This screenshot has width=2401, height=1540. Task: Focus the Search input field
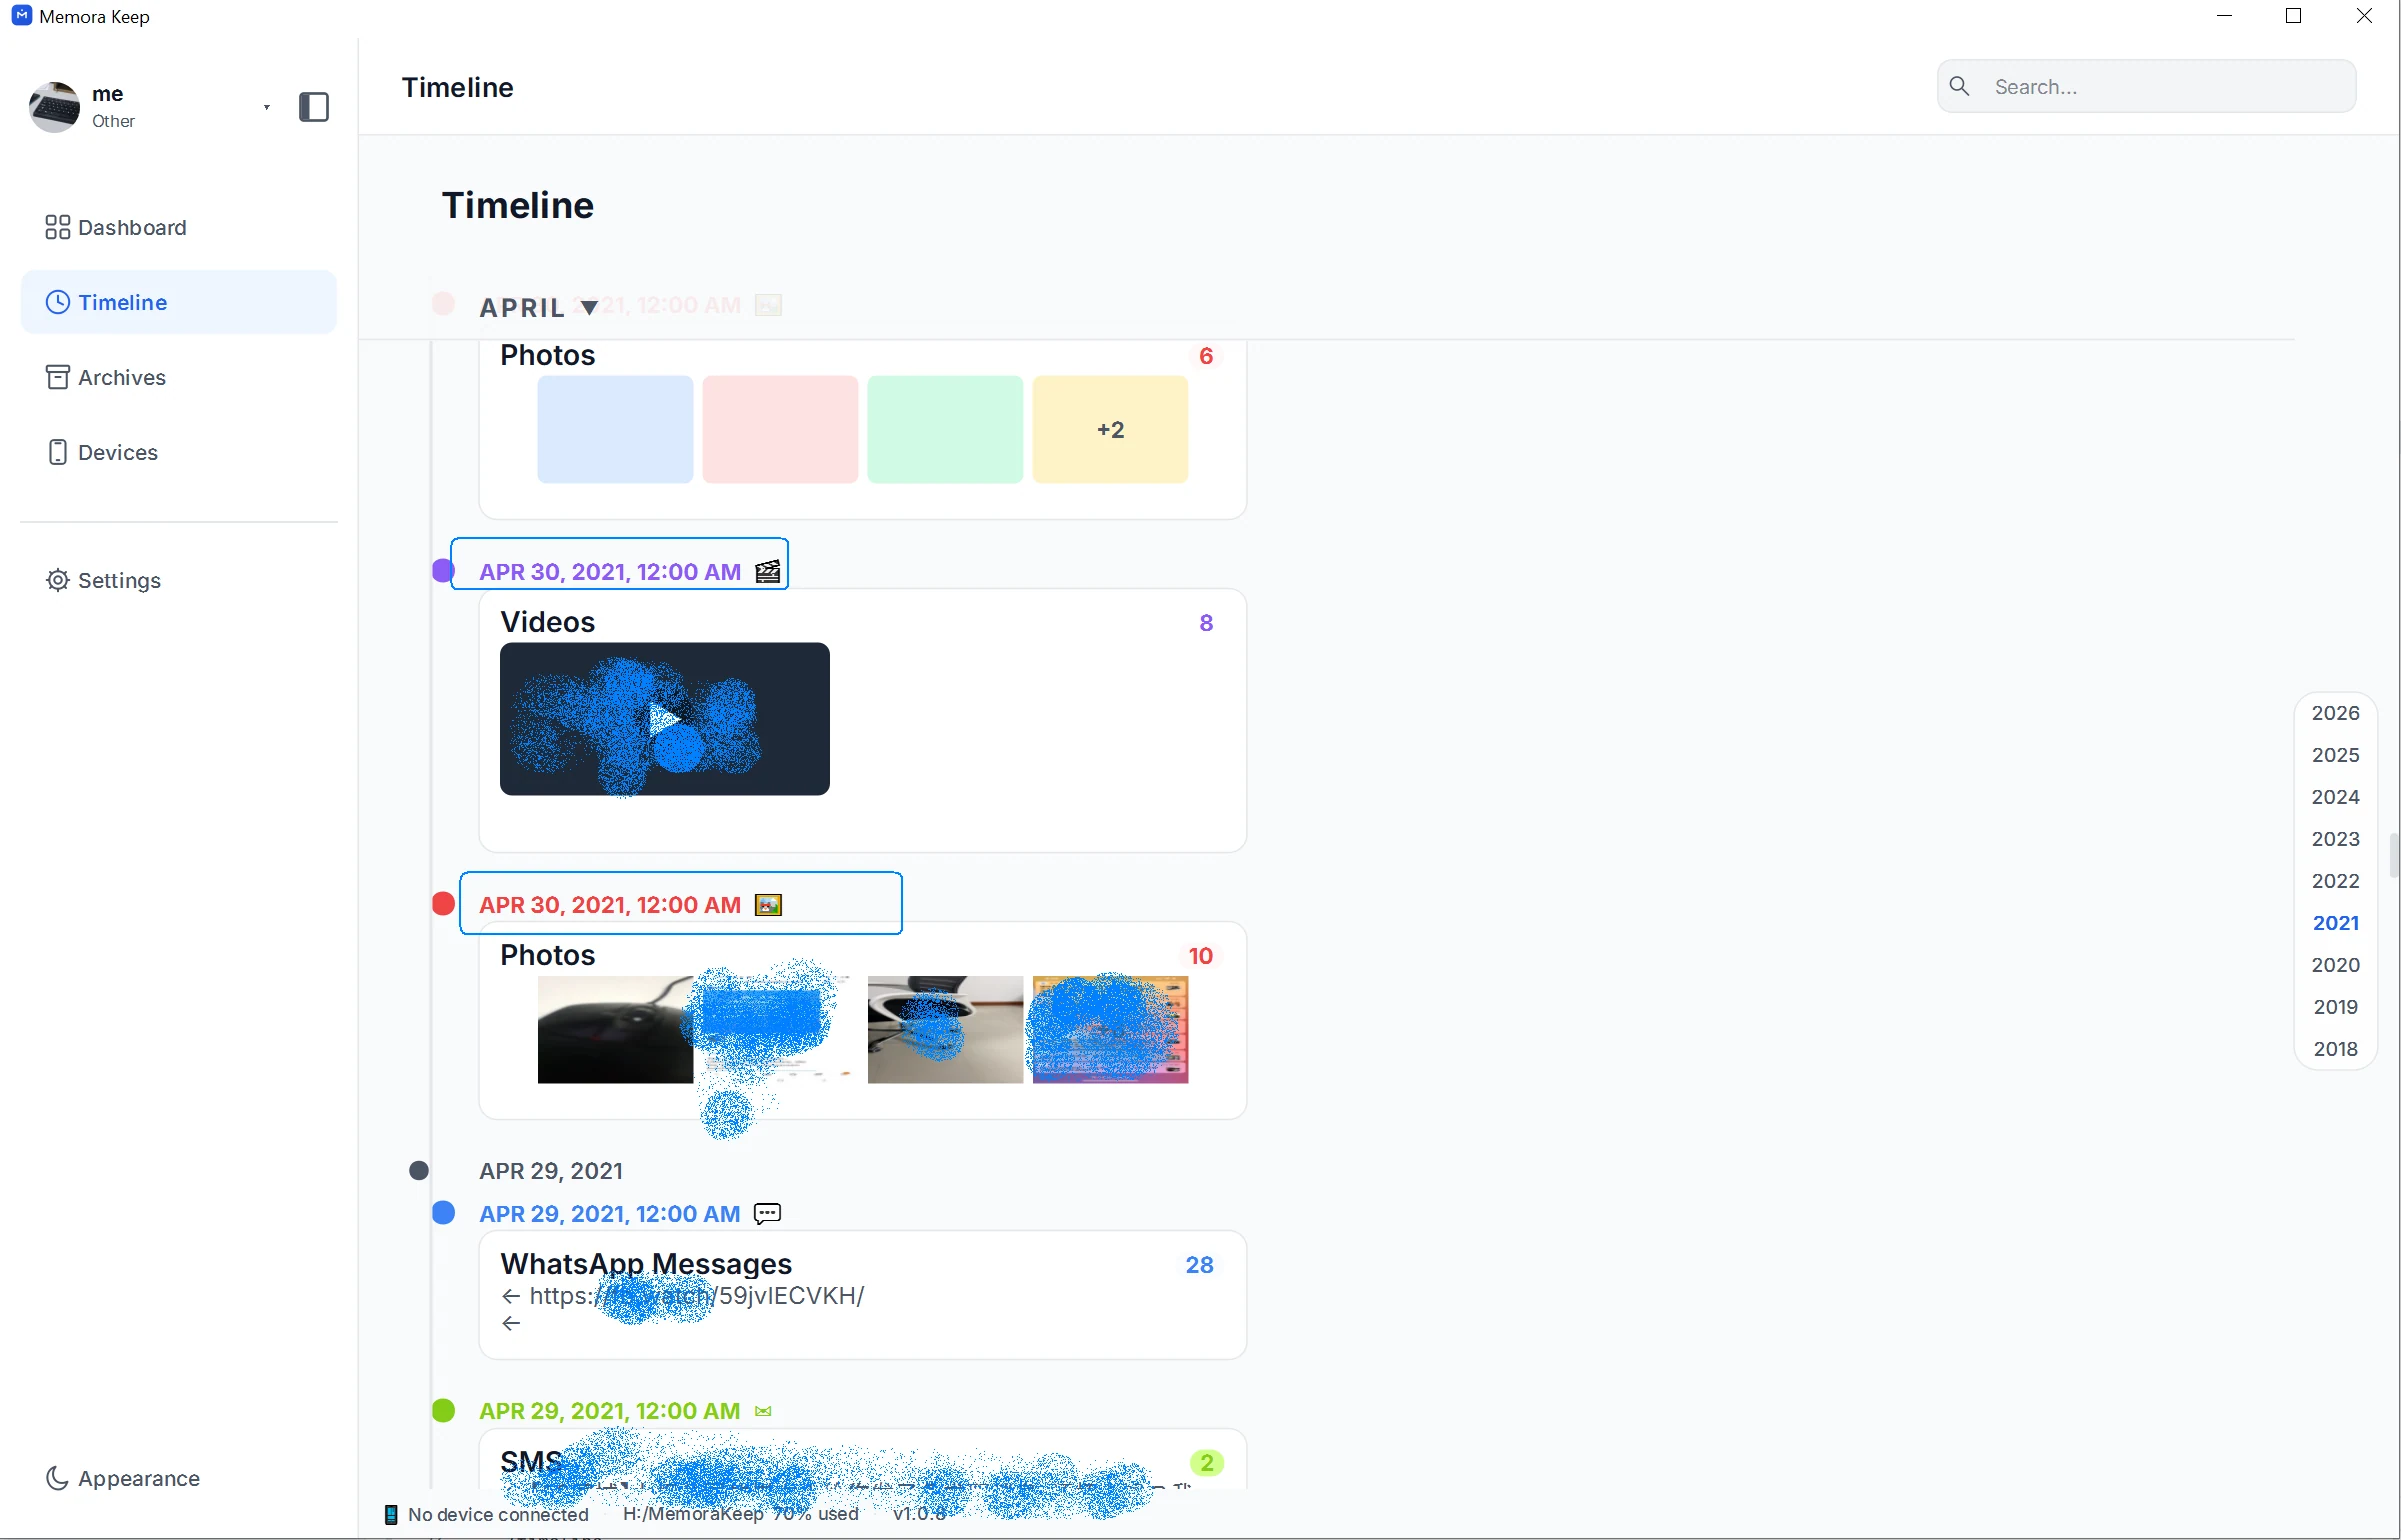click(2146, 86)
